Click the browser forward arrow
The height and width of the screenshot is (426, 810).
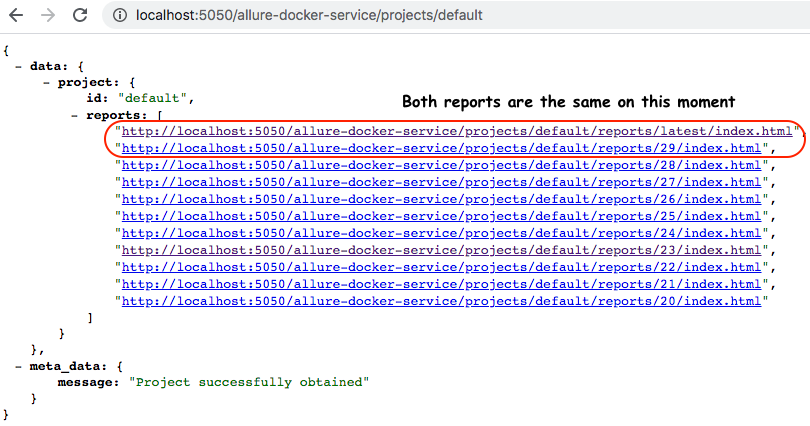tap(48, 15)
